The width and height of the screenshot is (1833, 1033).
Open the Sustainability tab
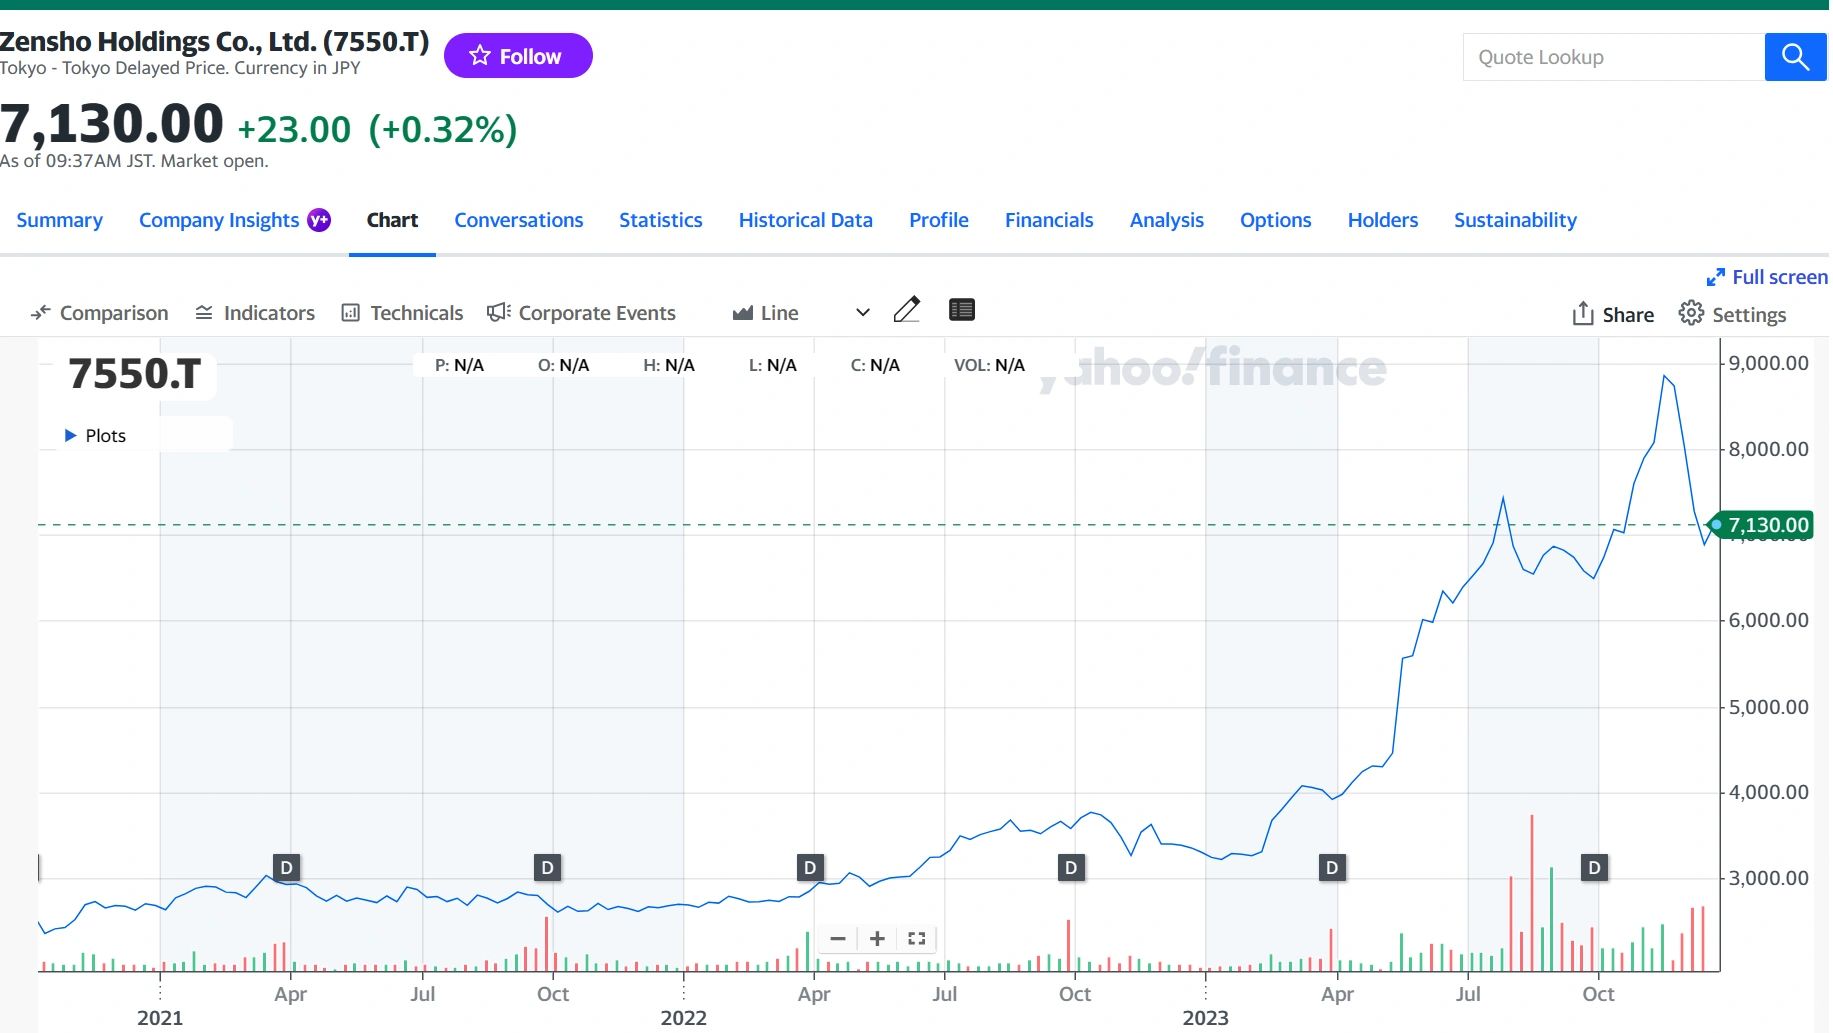[x=1515, y=220]
